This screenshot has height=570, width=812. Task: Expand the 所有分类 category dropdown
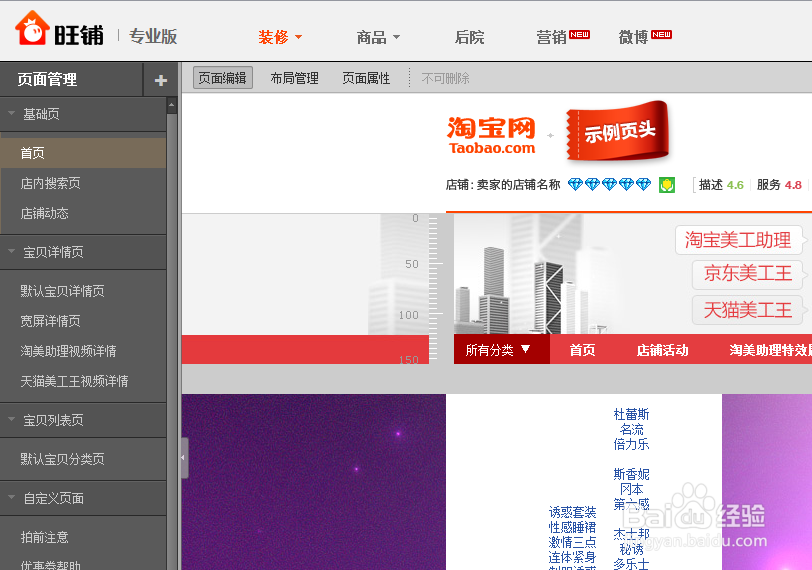(501, 350)
